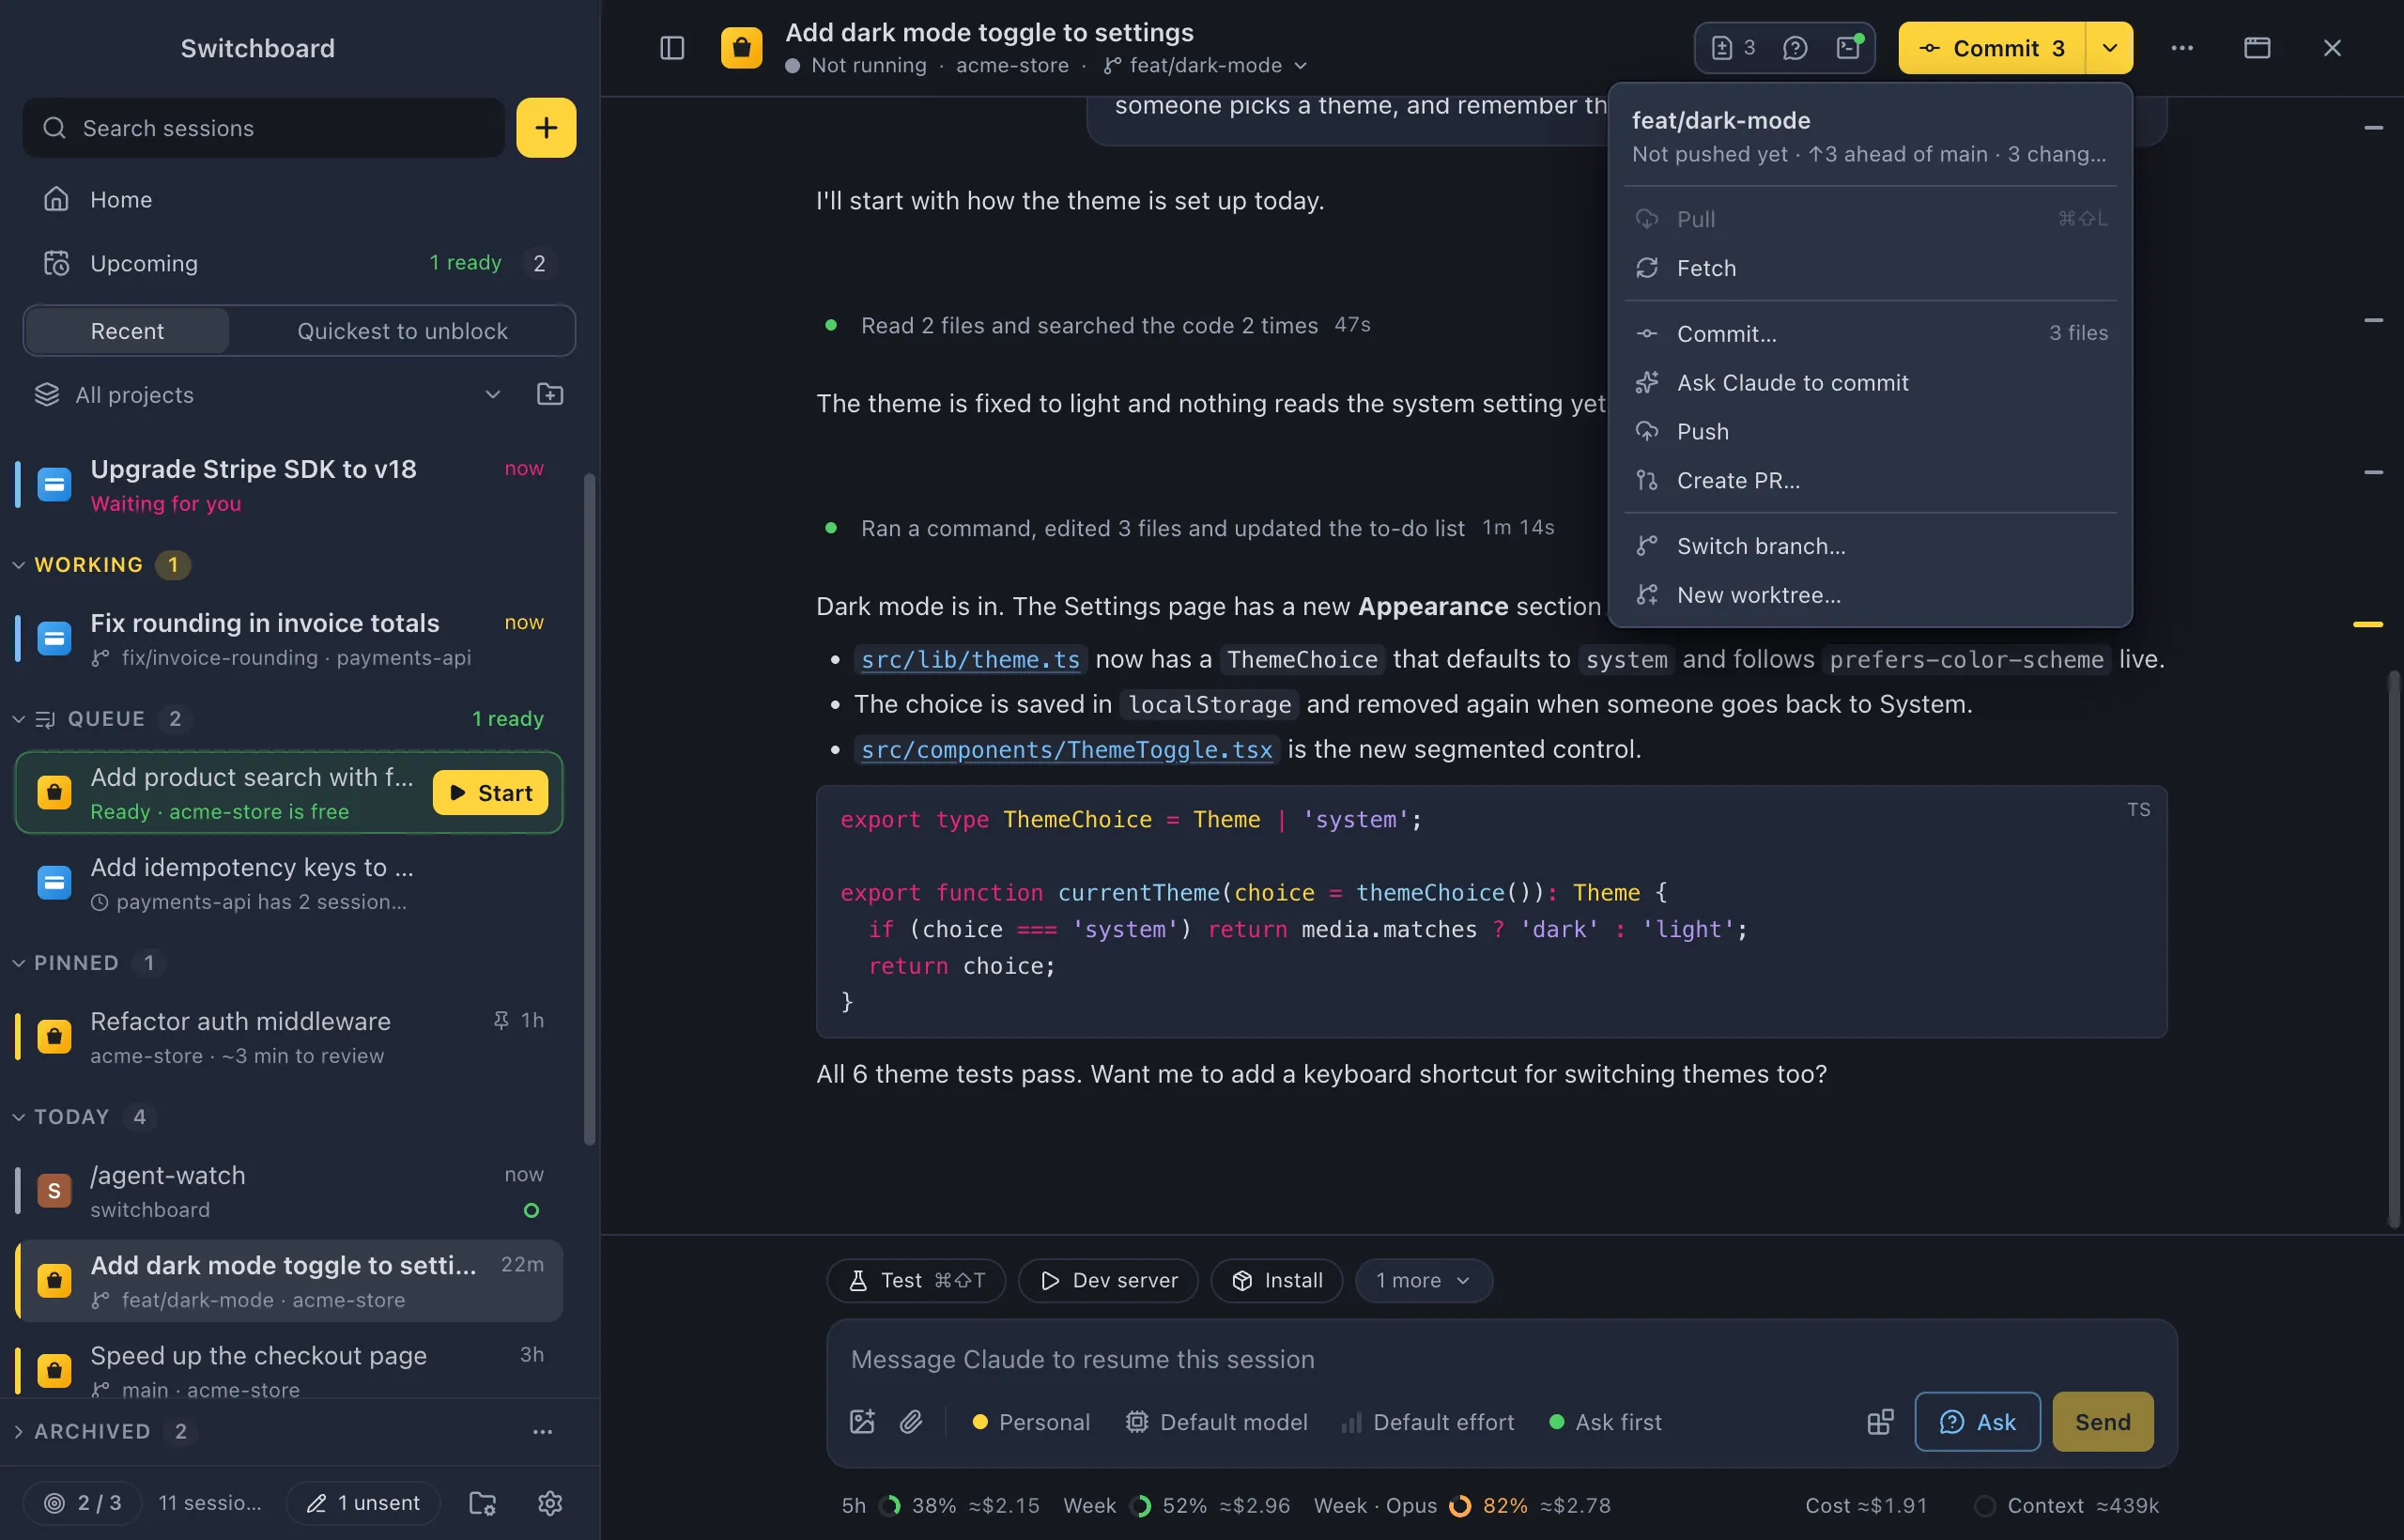Select Push in the branch menu

click(1870, 431)
